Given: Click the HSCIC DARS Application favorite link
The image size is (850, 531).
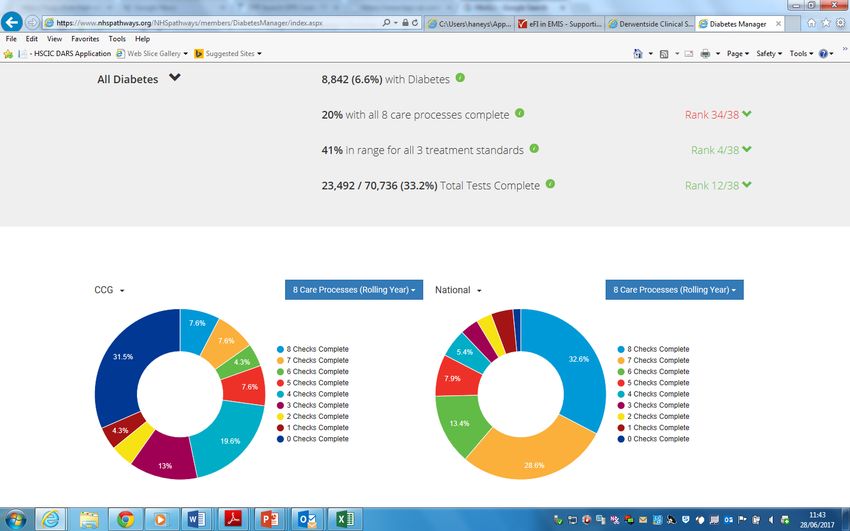Looking at the screenshot, I should pos(65,54).
